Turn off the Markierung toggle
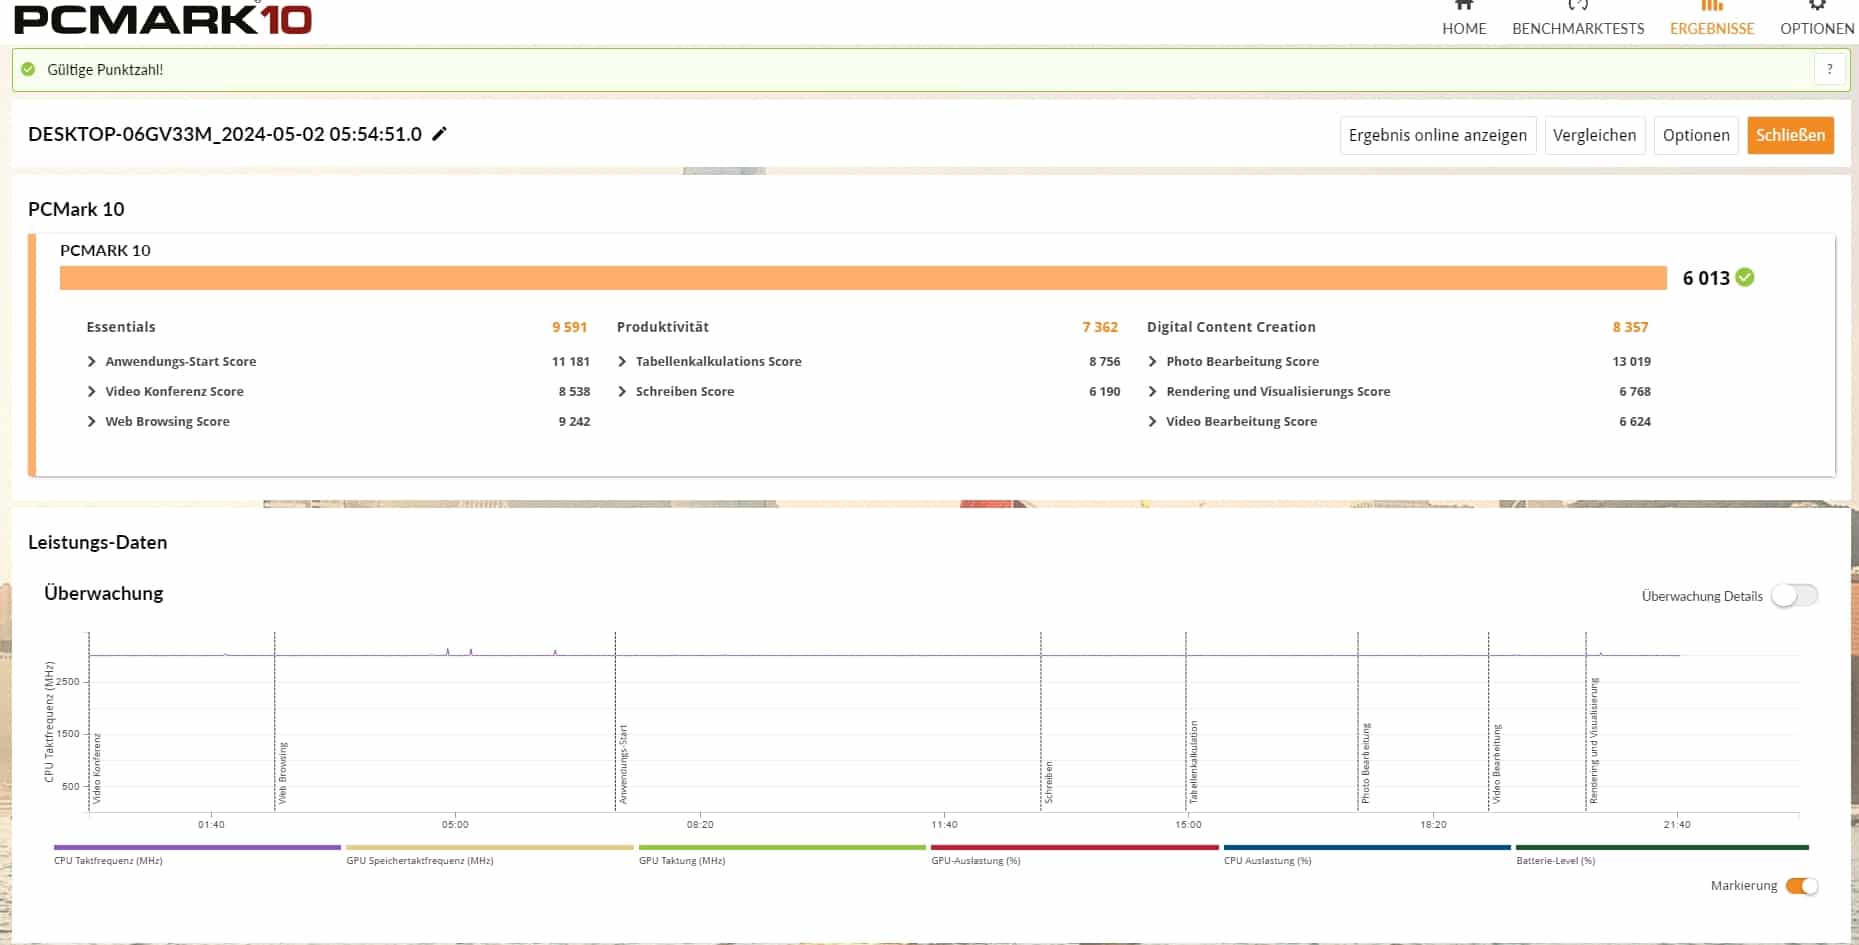The width and height of the screenshot is (1859, 945). point(1801,886)
